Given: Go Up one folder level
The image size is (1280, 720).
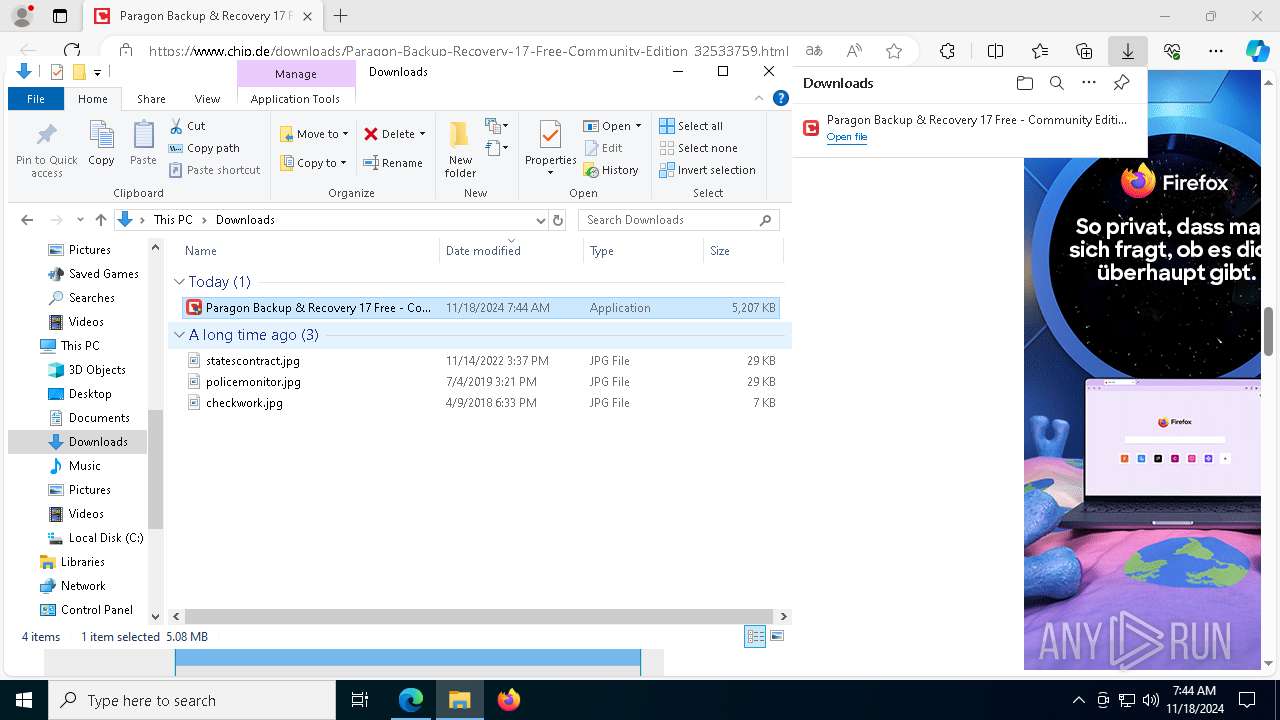Looking at the screenshot, I should coord(100,220).
